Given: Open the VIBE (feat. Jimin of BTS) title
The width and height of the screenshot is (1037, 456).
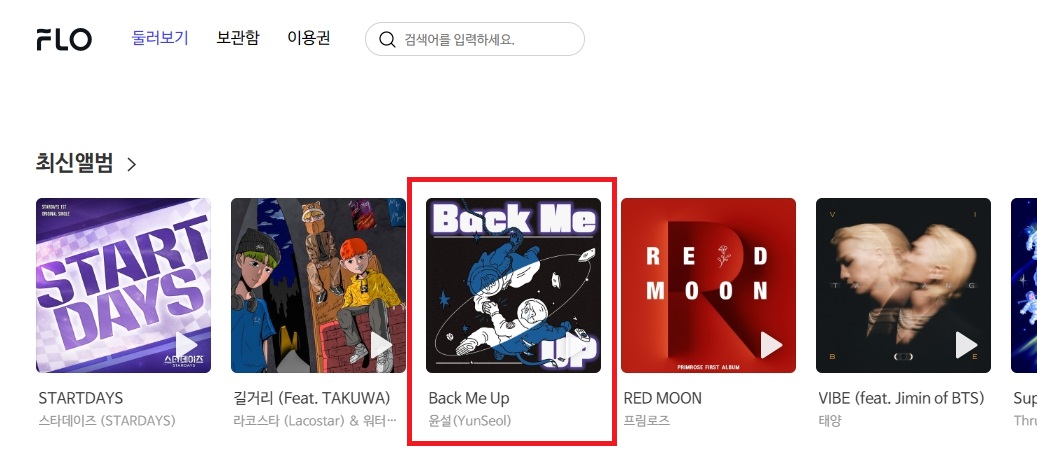Looking at the screenshot, I should point(901,398).
